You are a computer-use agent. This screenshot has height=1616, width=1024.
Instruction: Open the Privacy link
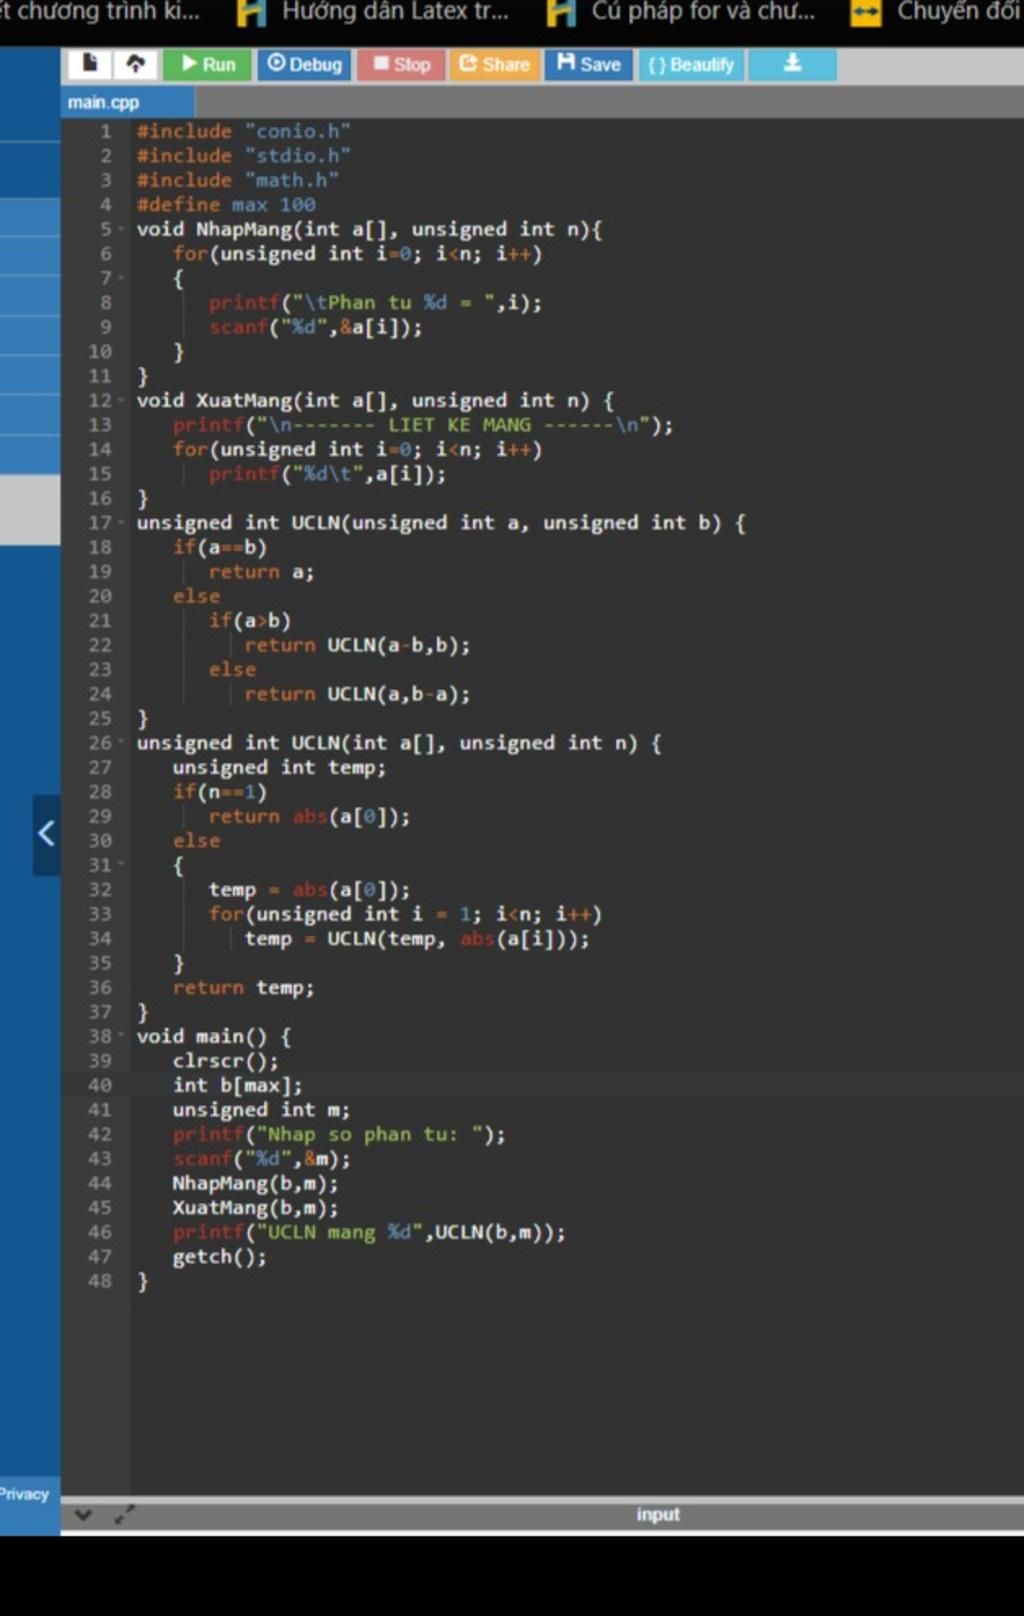click(x=24, y=1494)
